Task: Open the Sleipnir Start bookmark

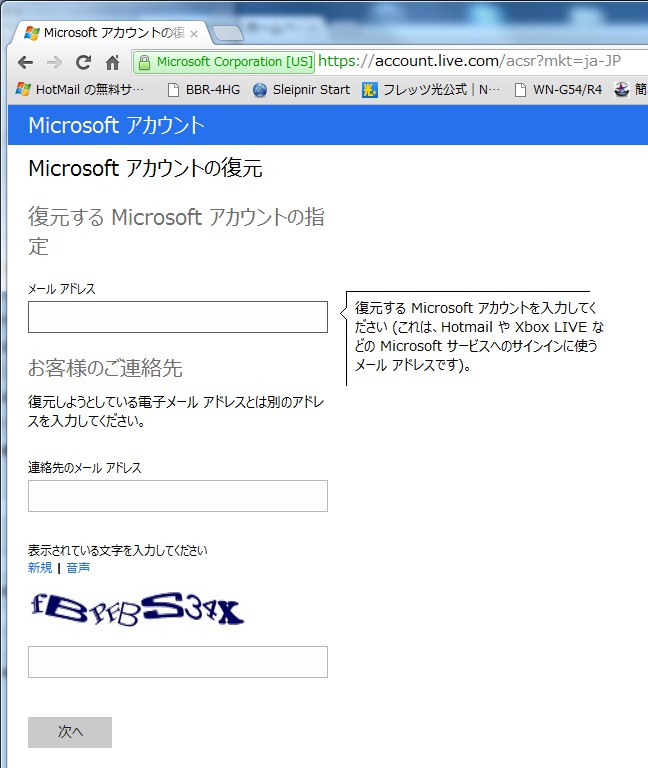Action: click(x=301, y=90)
